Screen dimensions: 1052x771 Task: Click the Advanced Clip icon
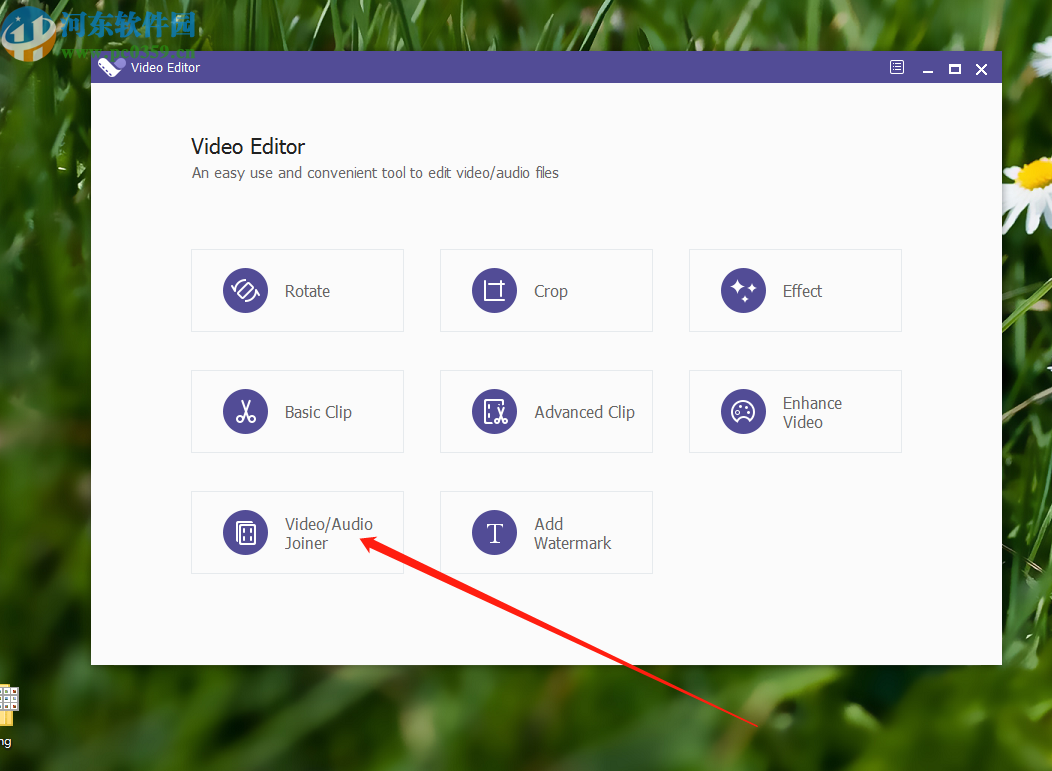coord(494,411)
